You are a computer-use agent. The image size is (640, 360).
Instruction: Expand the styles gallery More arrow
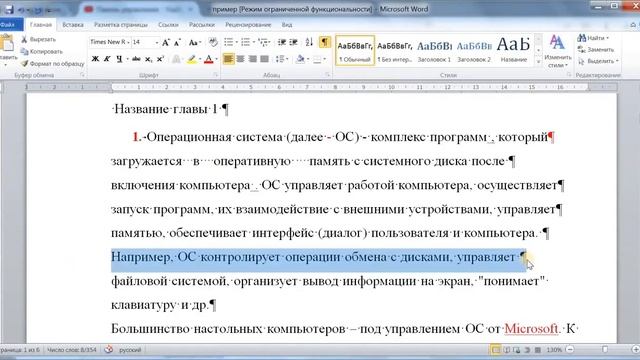coord(538,62)
